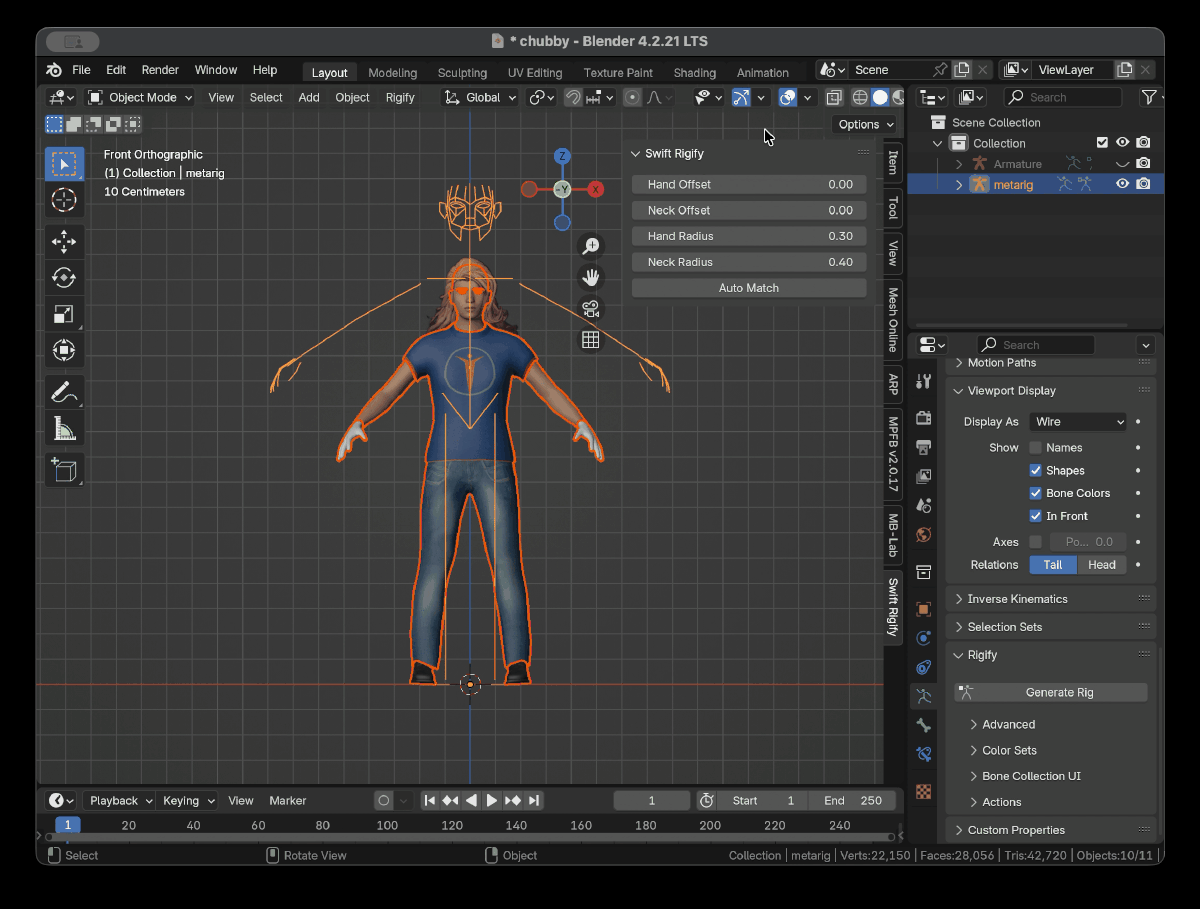The width and height of the screenshot is (1200, 909).
Task: Open the Playback popover
Action: coord(119,800)
